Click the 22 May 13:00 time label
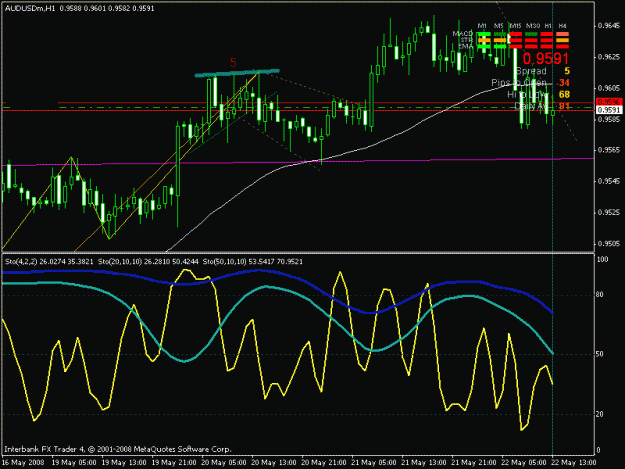Screen dimensions: 625x469 point(574,463)
